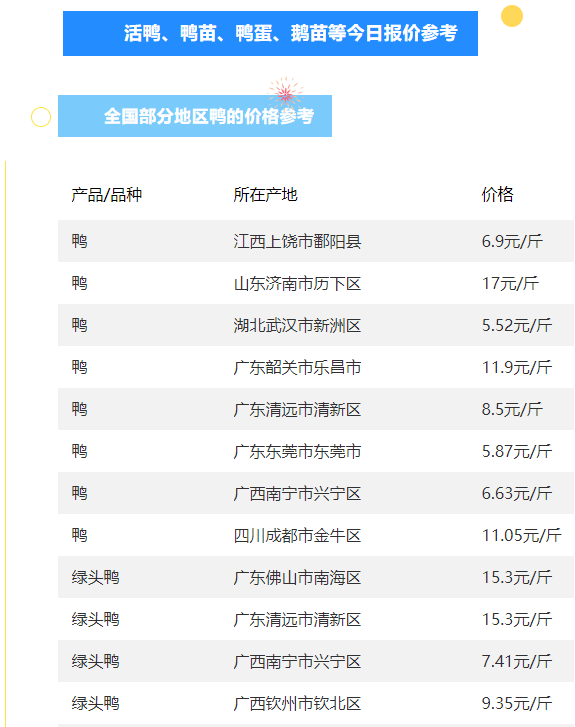Click the 四川成都市金牛区 origin cell
The image size is (575, 727).
pyautogui.click(x=297, y=536)
